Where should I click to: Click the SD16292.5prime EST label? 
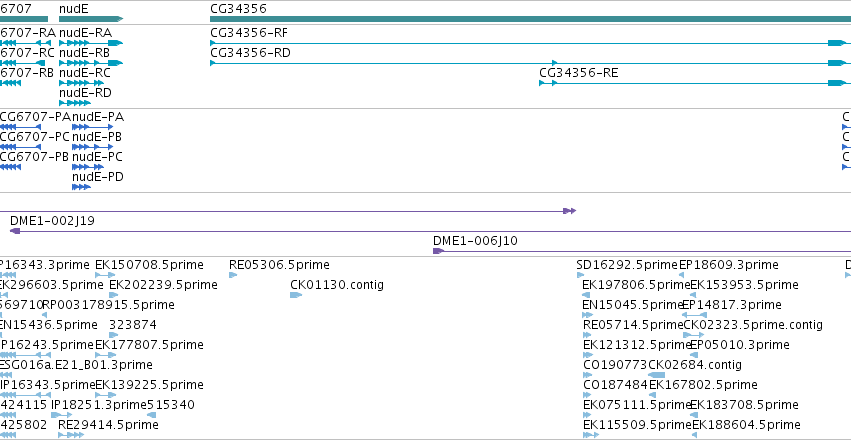point(627,265)
